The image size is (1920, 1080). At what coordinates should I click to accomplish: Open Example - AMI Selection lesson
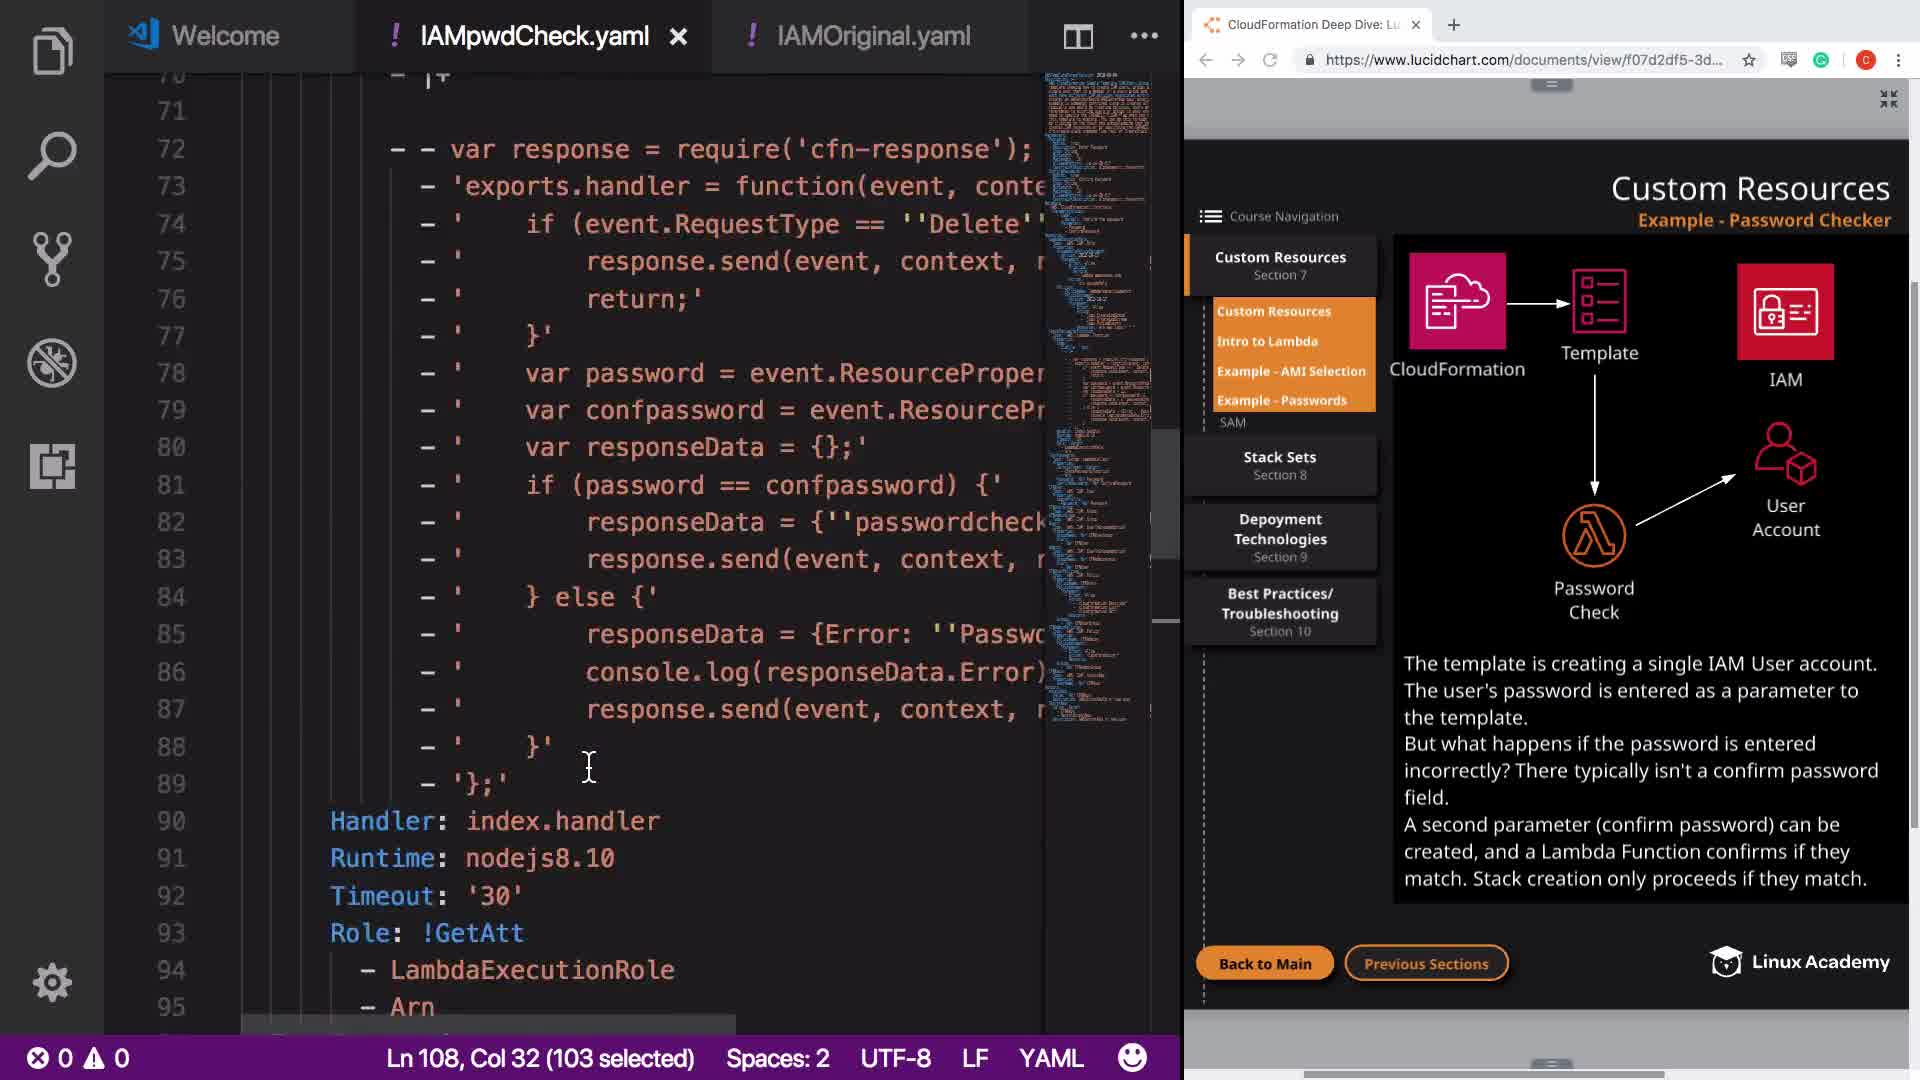[1290, 371]
